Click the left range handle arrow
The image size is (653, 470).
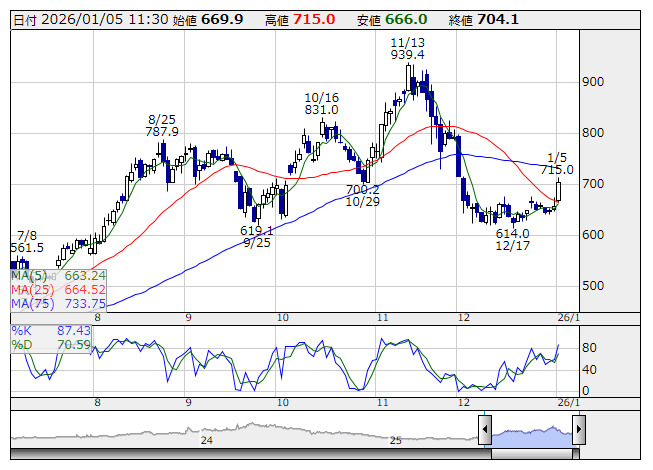pyautogui.click(x=484, y=431)
